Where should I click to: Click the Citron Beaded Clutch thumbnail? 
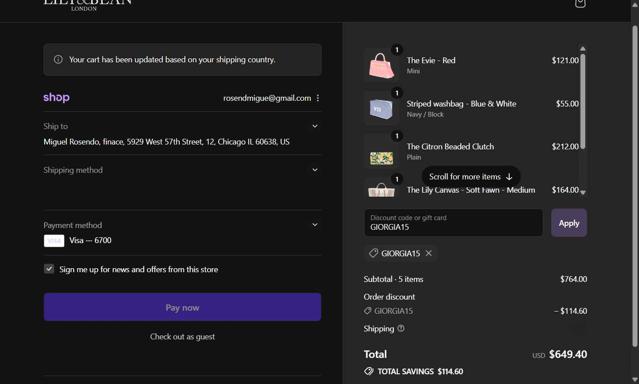381,152
